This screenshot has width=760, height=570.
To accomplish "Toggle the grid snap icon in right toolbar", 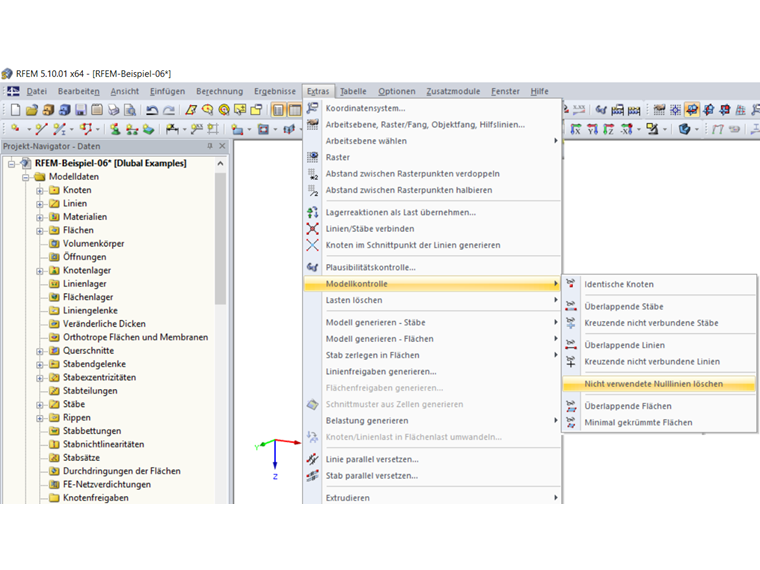I will 676,110.
